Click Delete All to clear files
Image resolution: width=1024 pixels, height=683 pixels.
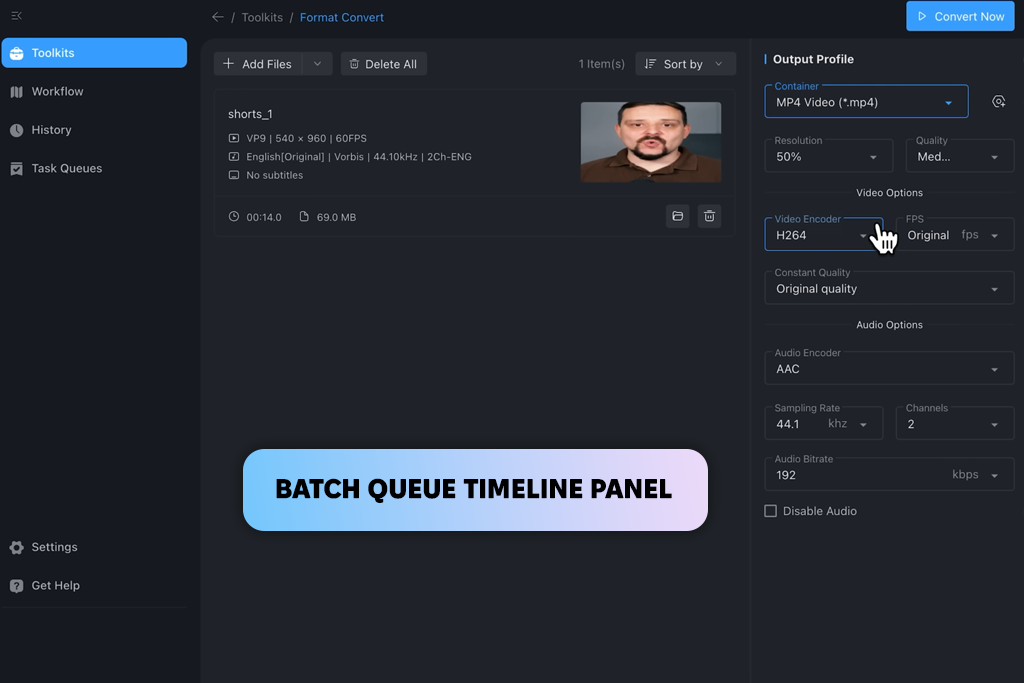(383, 64)
